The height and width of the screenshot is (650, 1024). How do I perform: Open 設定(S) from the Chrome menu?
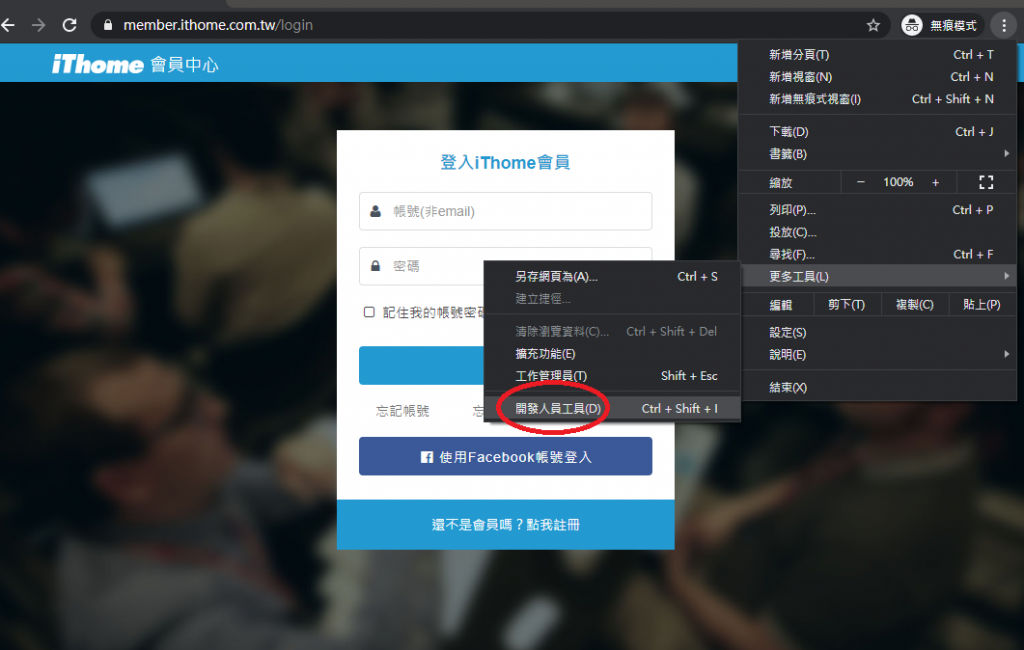point(877,333)
